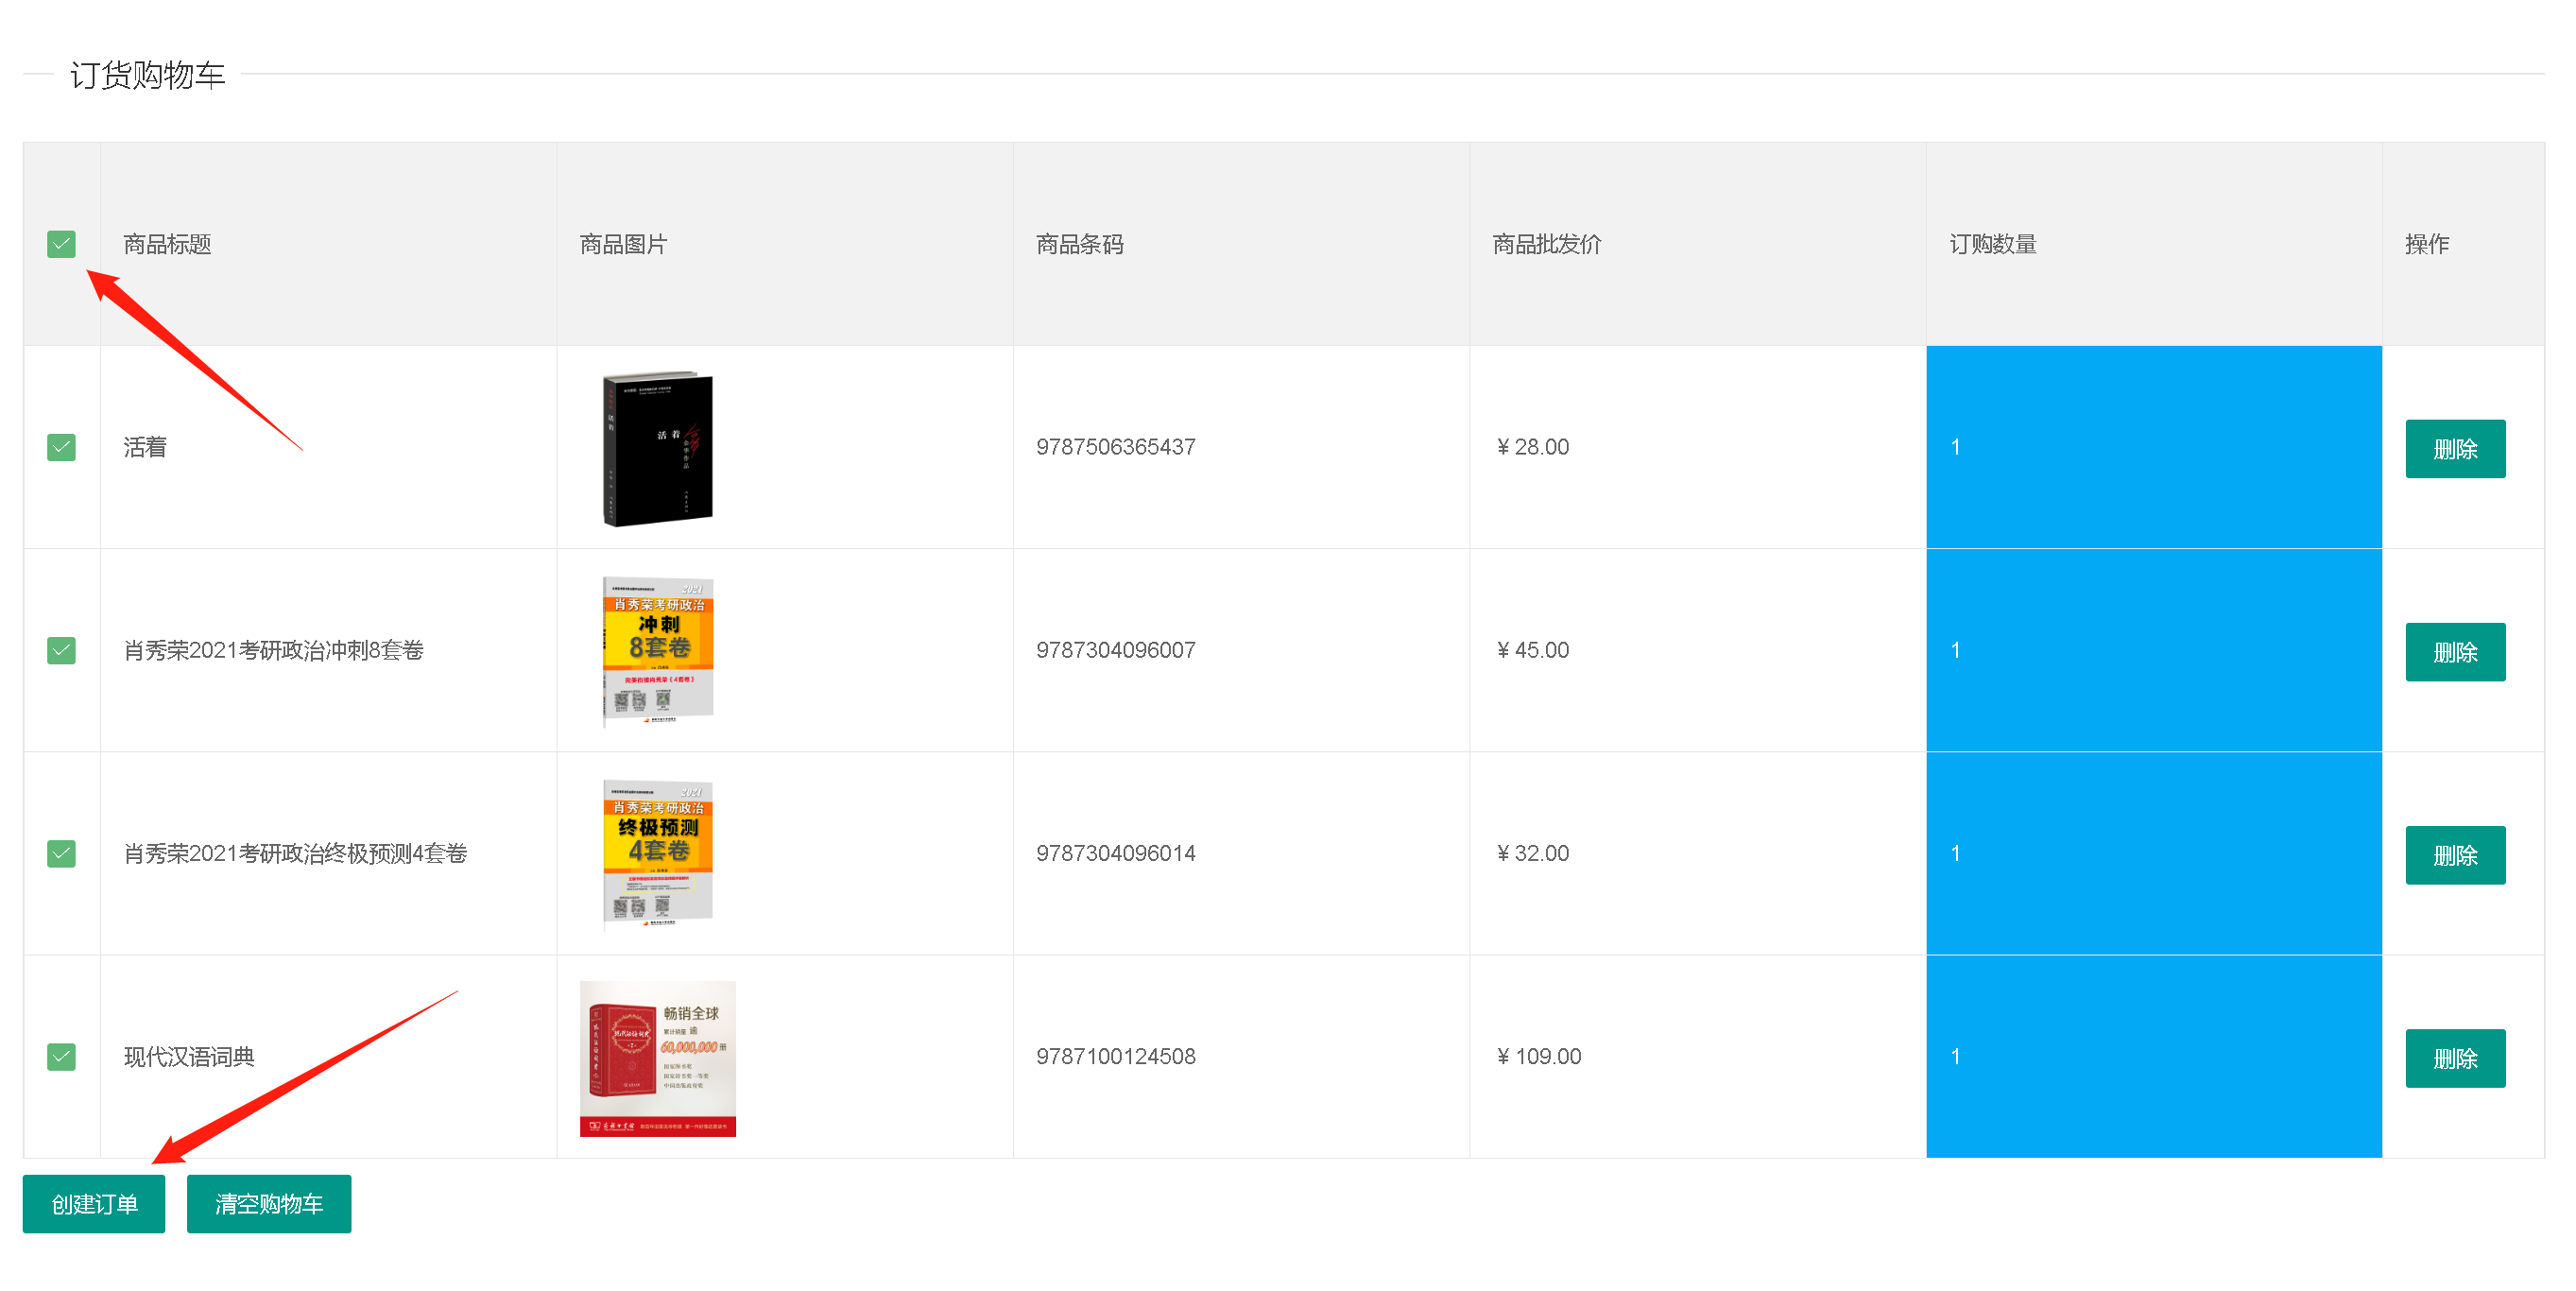Deselect 肖秀荣2021考研政治冲刺8套卷 checkbox

pos(61,650)
